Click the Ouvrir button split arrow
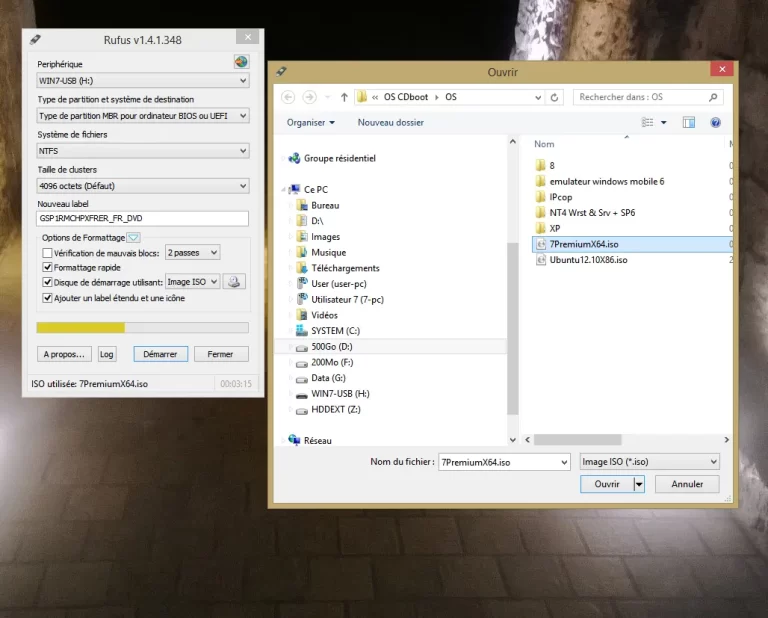The width and height of the screenshot is (768, 618). pos(639,484)
